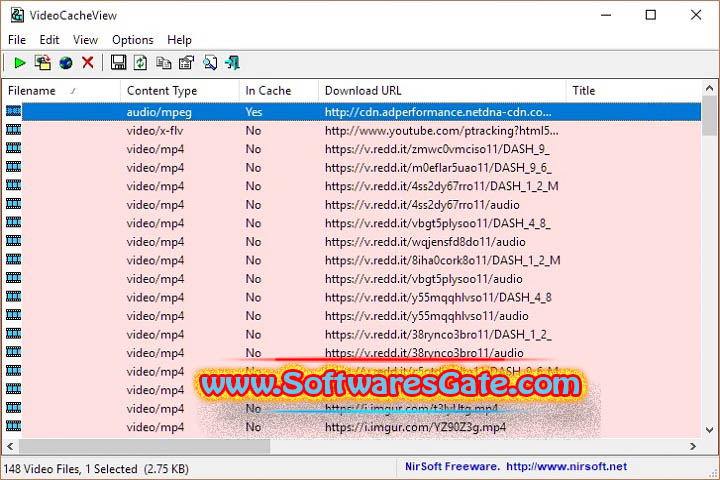
Task: Open the Edit menu
Action: click(x=49, y=40)
